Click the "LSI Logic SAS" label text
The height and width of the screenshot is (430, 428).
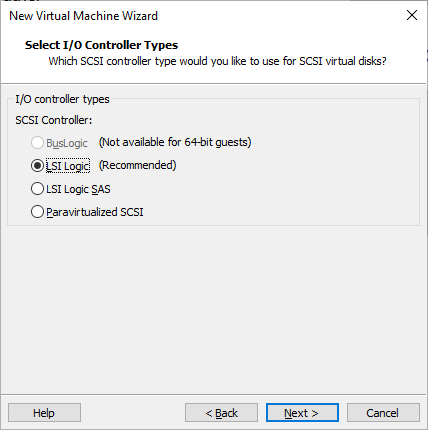(x=78, y=189)
